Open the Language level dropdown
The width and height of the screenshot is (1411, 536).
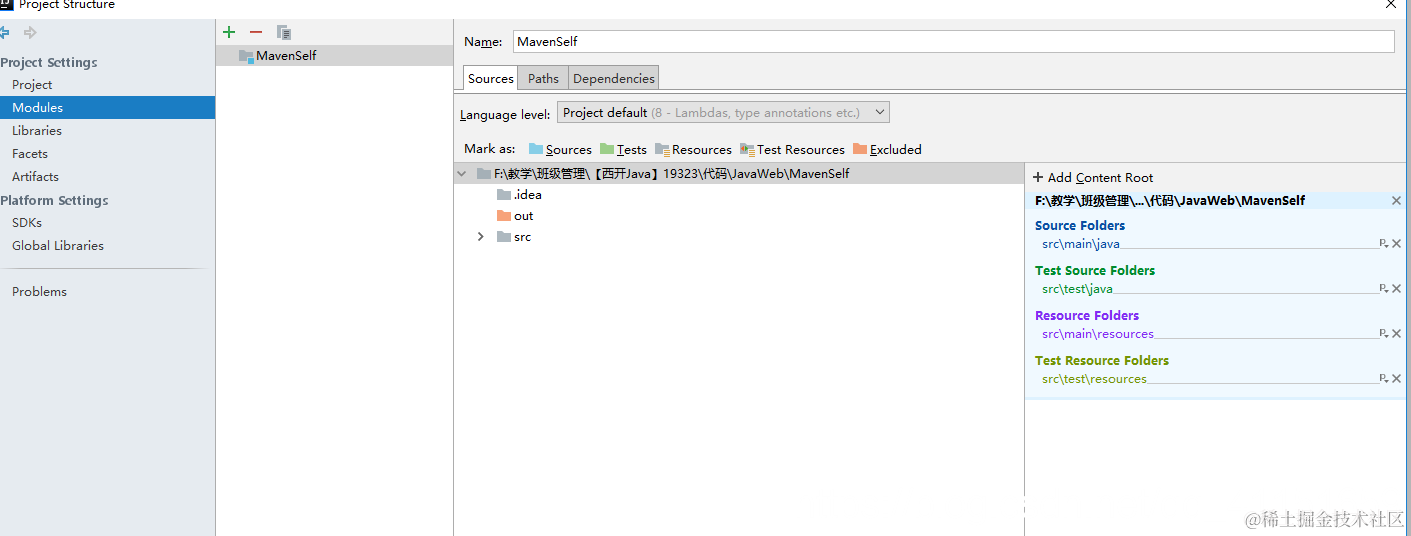point(723,113)
